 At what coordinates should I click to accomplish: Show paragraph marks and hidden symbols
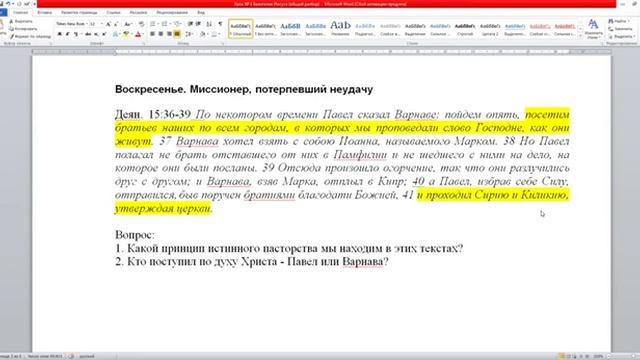coord(220,24)
